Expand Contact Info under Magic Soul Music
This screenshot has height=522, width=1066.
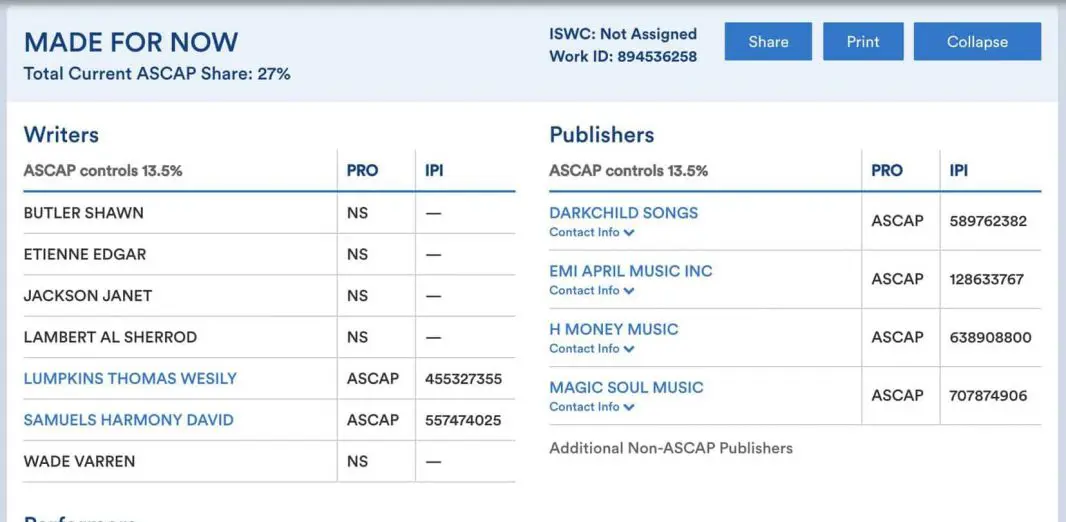point(592,407)
